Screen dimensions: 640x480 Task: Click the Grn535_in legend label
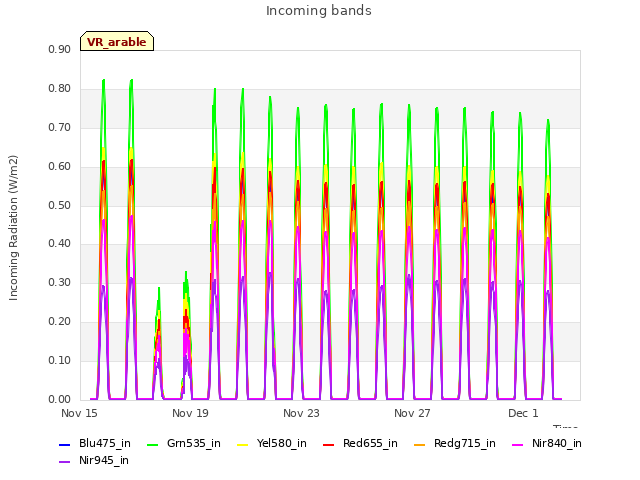coord(194,443)
